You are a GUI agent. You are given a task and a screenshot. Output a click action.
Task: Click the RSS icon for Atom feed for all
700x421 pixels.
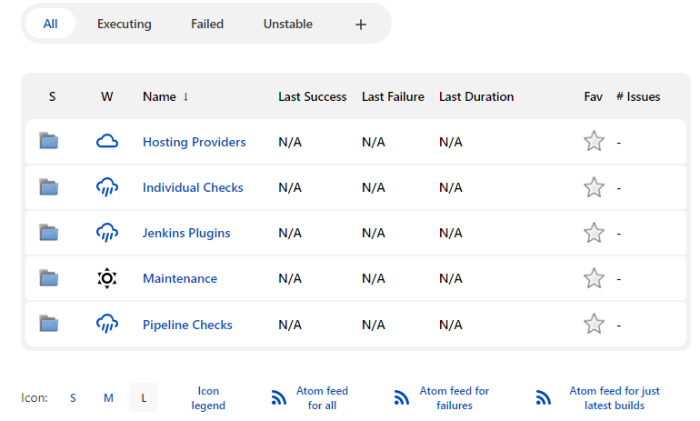coord(279,398)
